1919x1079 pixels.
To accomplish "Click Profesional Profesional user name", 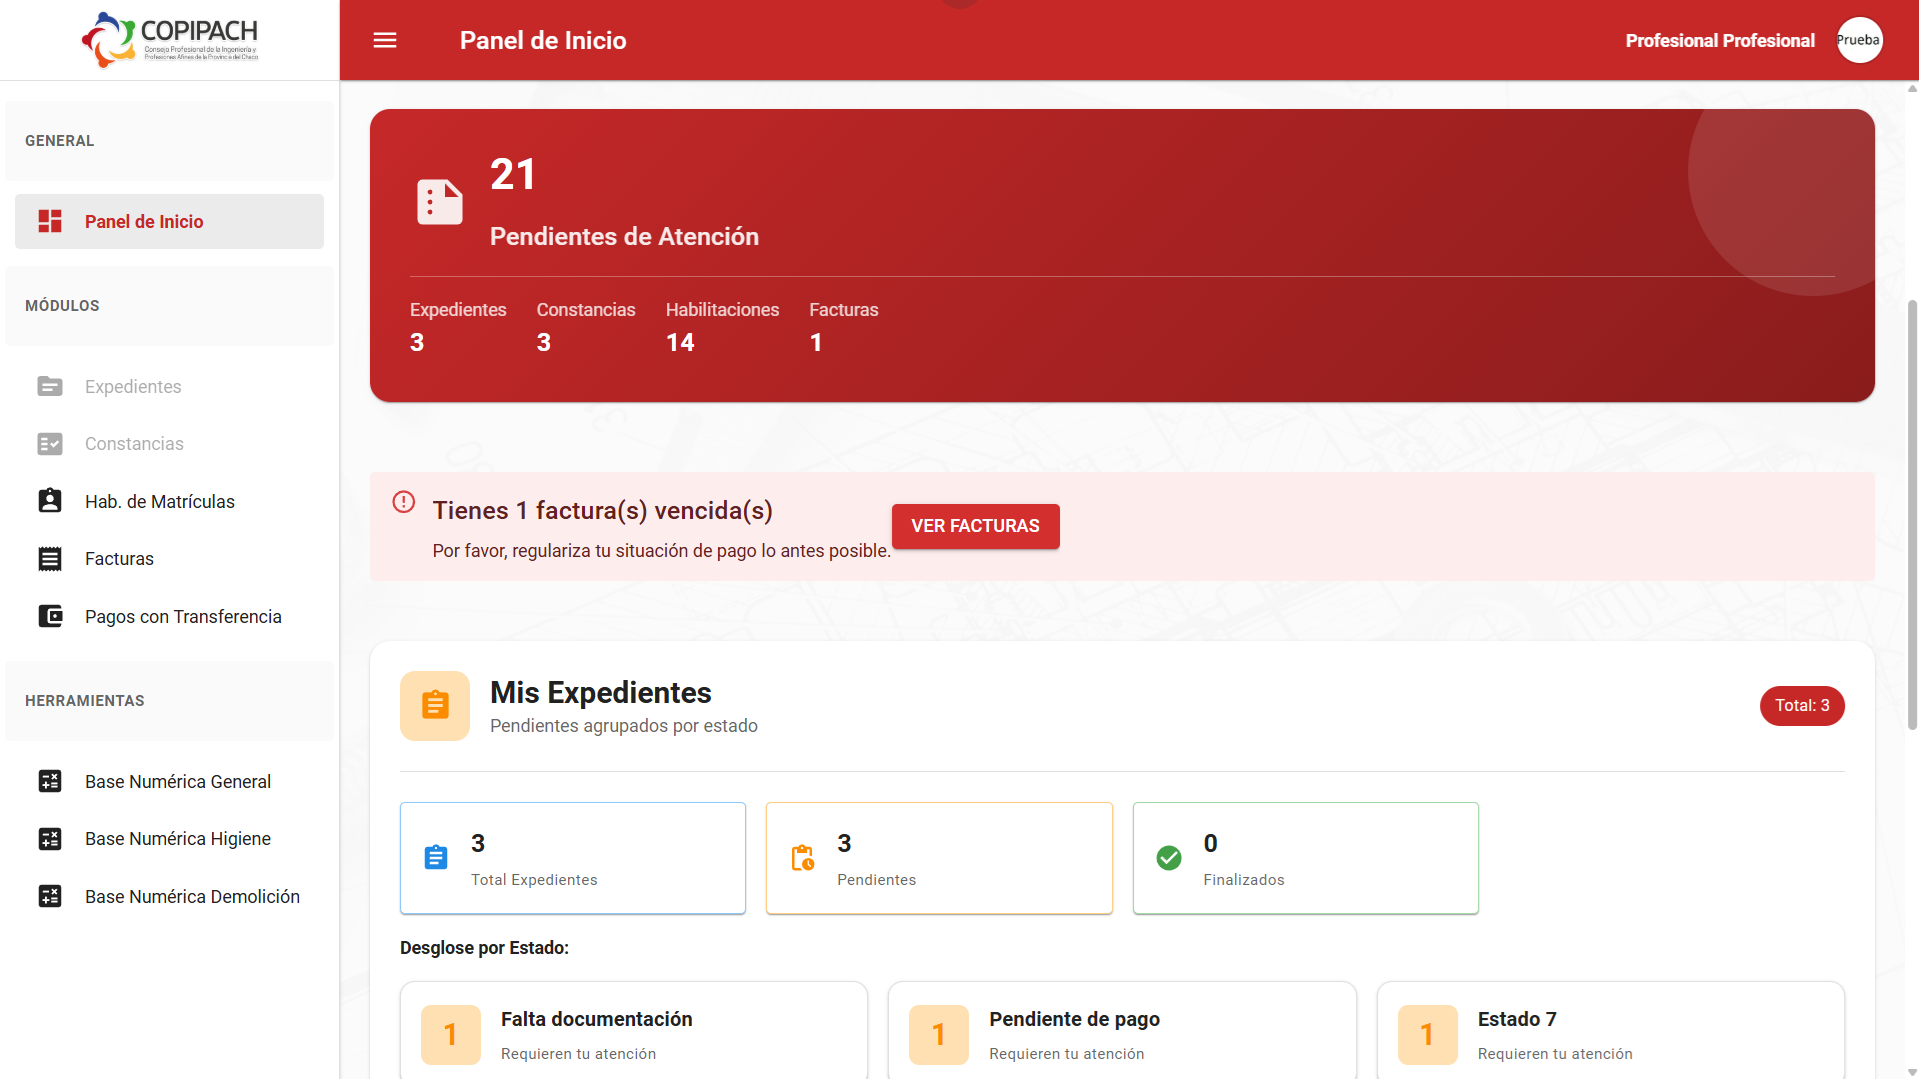I will pyautogui.click(x=1720, y=41).
